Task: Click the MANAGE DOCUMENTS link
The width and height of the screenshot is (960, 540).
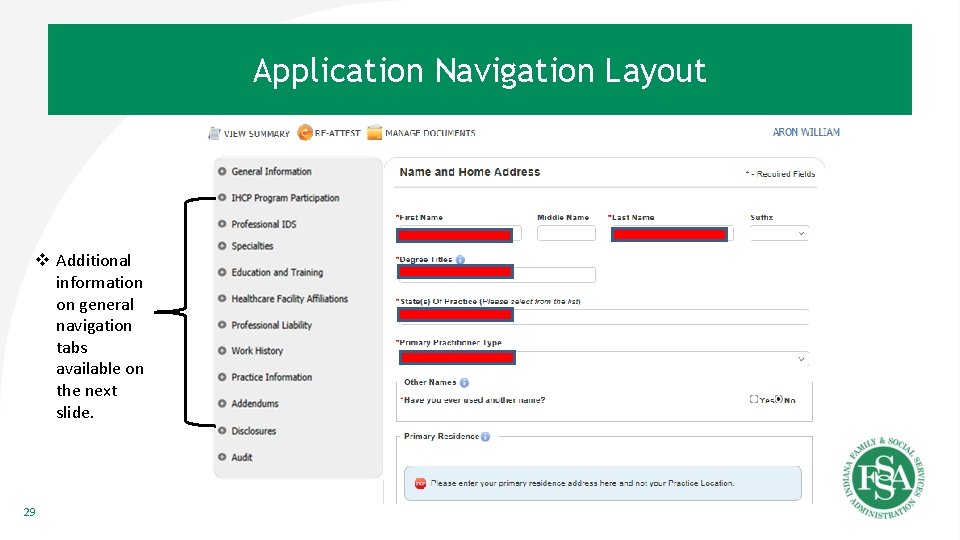Action: click(430, 133)
